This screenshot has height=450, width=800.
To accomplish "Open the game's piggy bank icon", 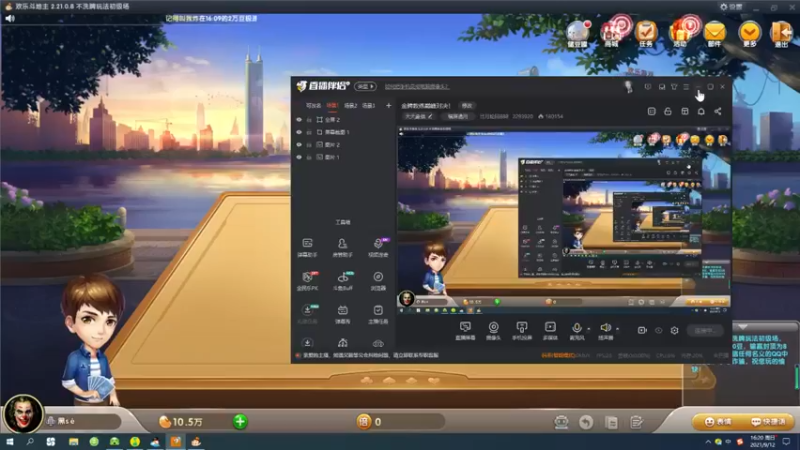I will (x=578, y=34).
